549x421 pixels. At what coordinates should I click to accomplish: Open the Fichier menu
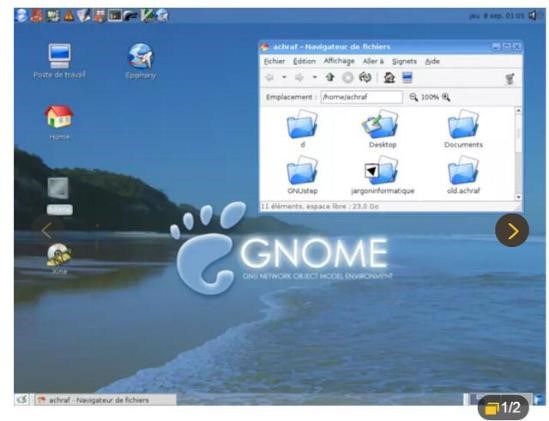click(274, 61)
